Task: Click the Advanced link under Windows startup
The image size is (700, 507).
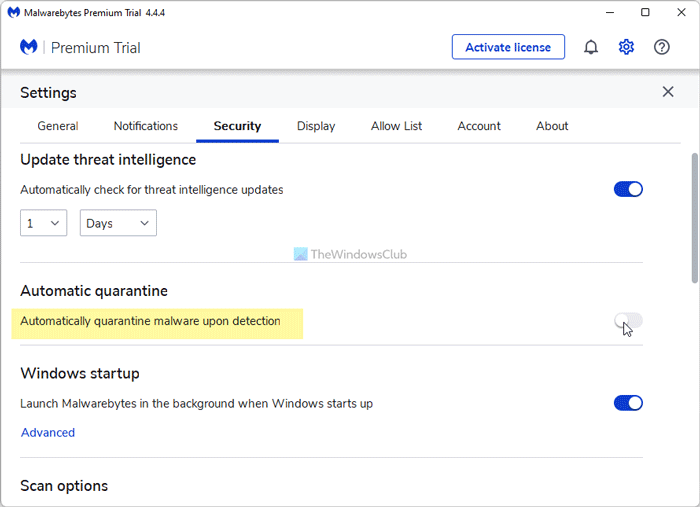Action: pyautogui.click(x=48, y=432)
